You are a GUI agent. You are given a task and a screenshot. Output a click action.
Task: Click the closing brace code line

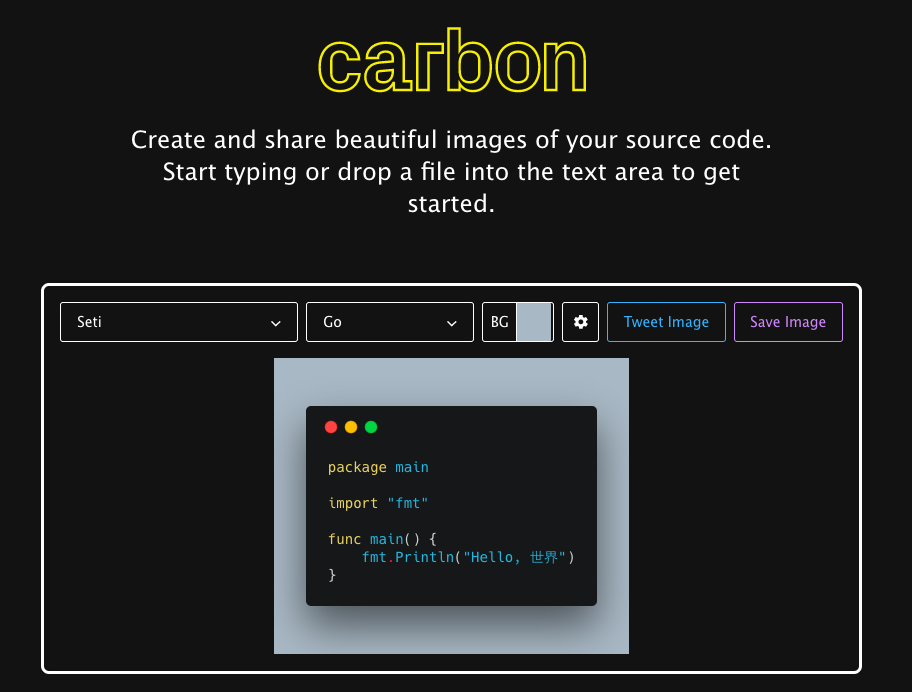pyautogui.click(x=332, y=575)
